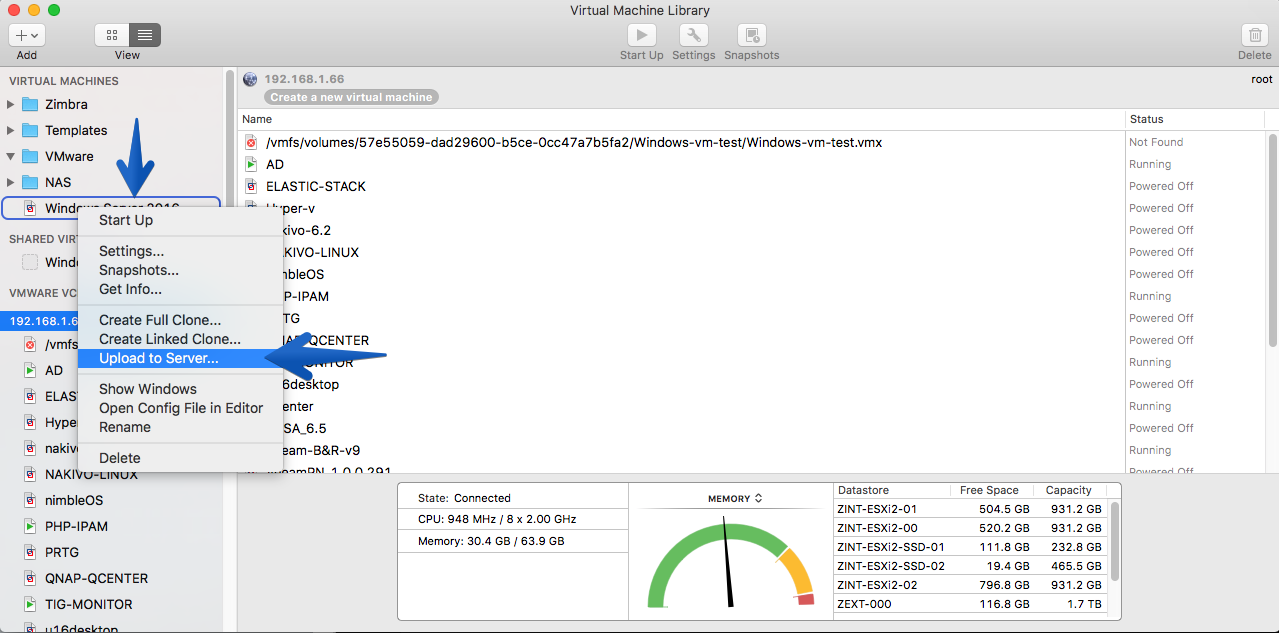Open the MEMORY gauge selector dropdown
This screenshot has height=633, width=1279.
coord(735,498)
